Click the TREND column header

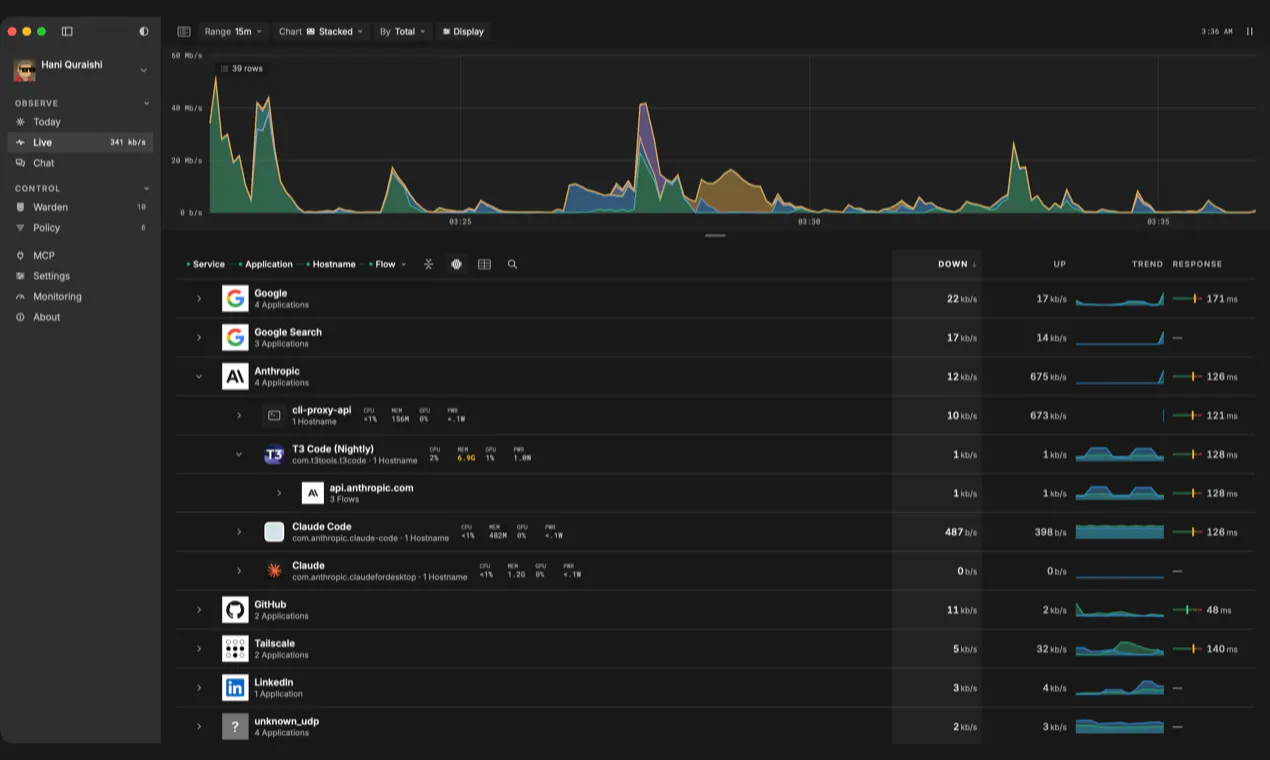click(x=1147, y=264)
